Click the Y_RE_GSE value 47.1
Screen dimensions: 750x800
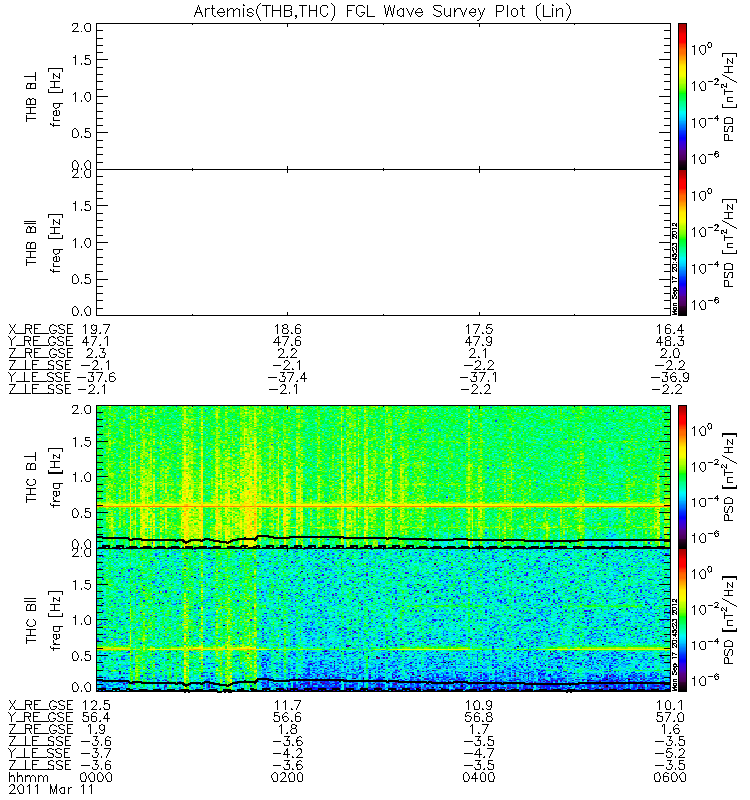(96, 341)
